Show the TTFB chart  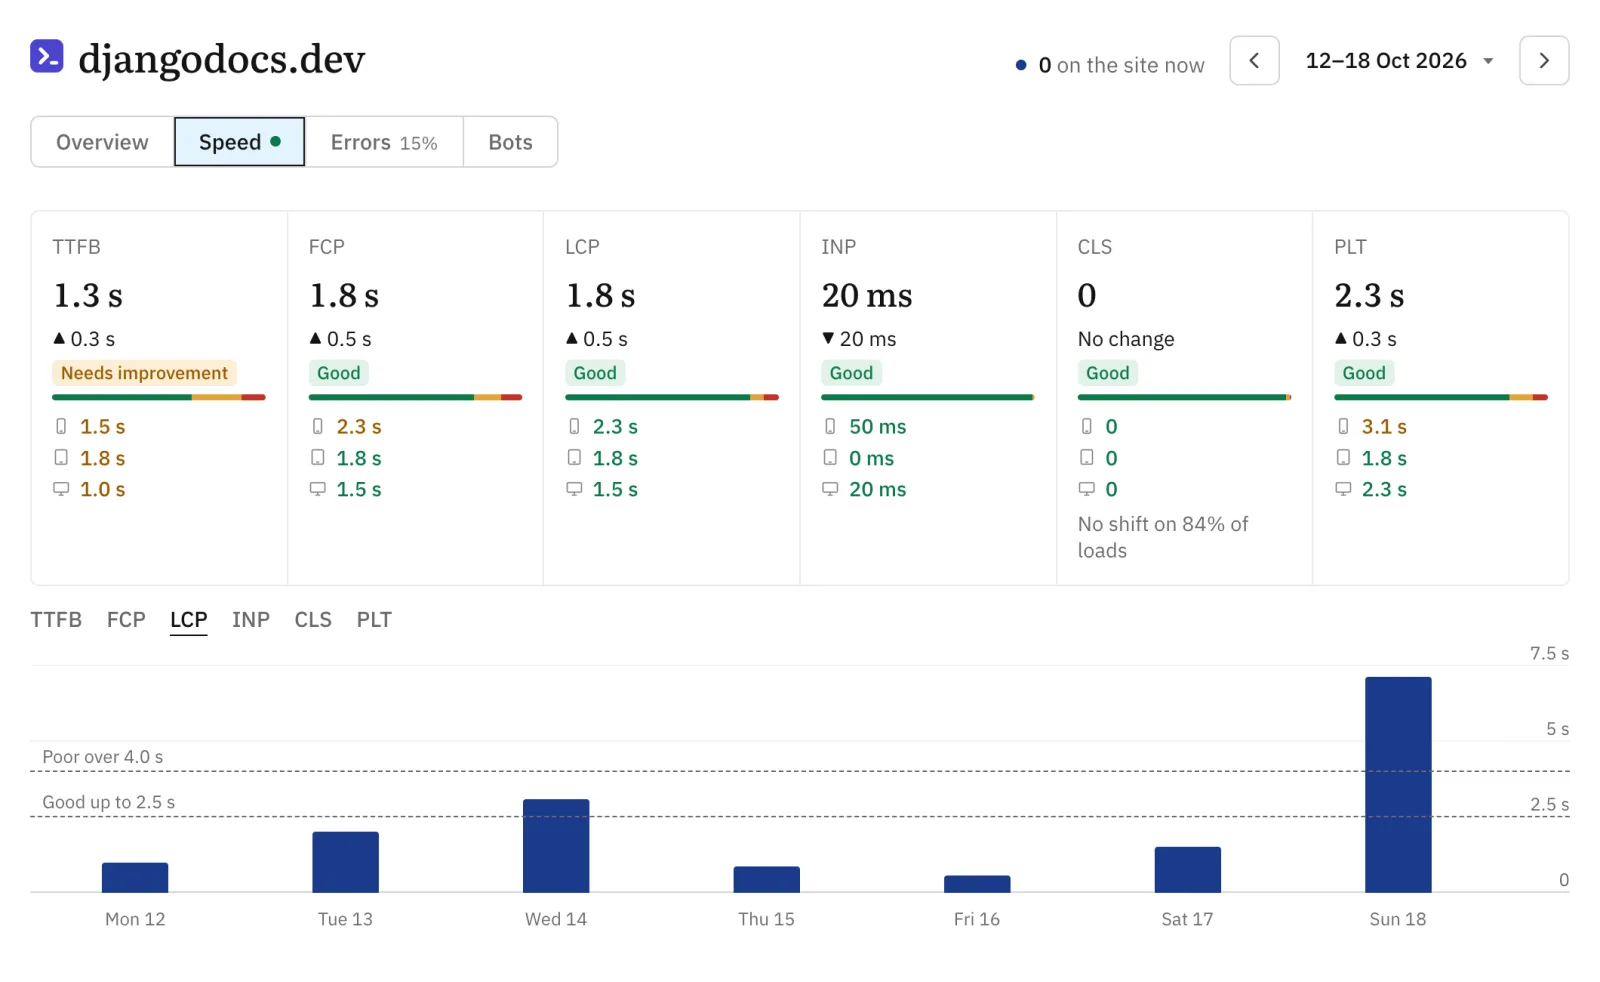coord(56,620)
